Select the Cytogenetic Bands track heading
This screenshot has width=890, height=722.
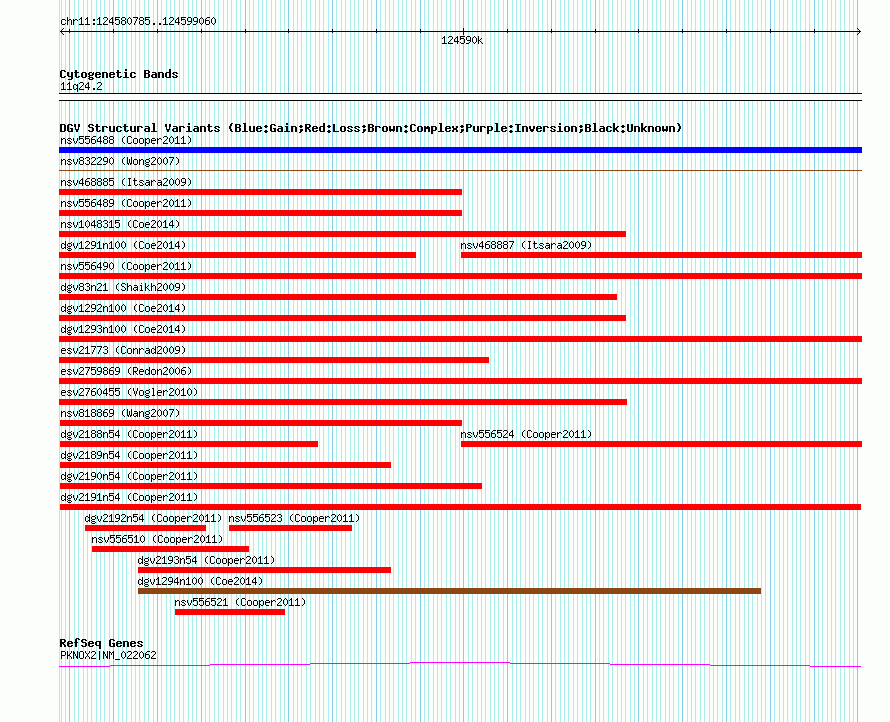(119, 74)
